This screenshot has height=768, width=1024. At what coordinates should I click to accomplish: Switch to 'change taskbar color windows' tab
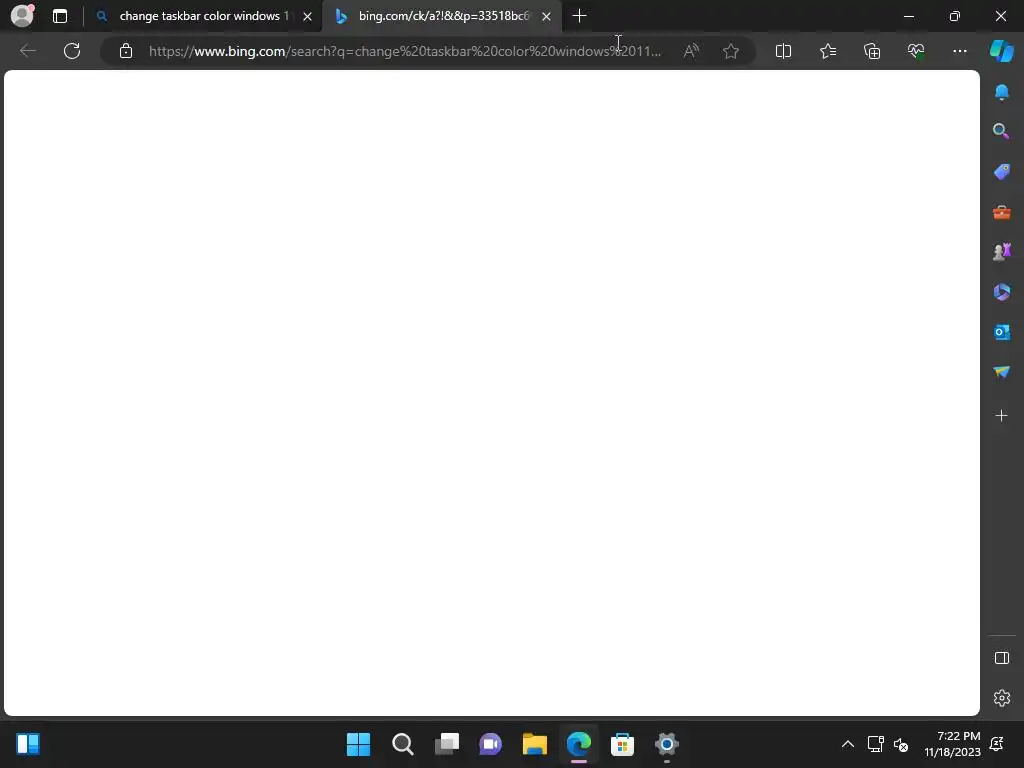(x=203, y=16)
